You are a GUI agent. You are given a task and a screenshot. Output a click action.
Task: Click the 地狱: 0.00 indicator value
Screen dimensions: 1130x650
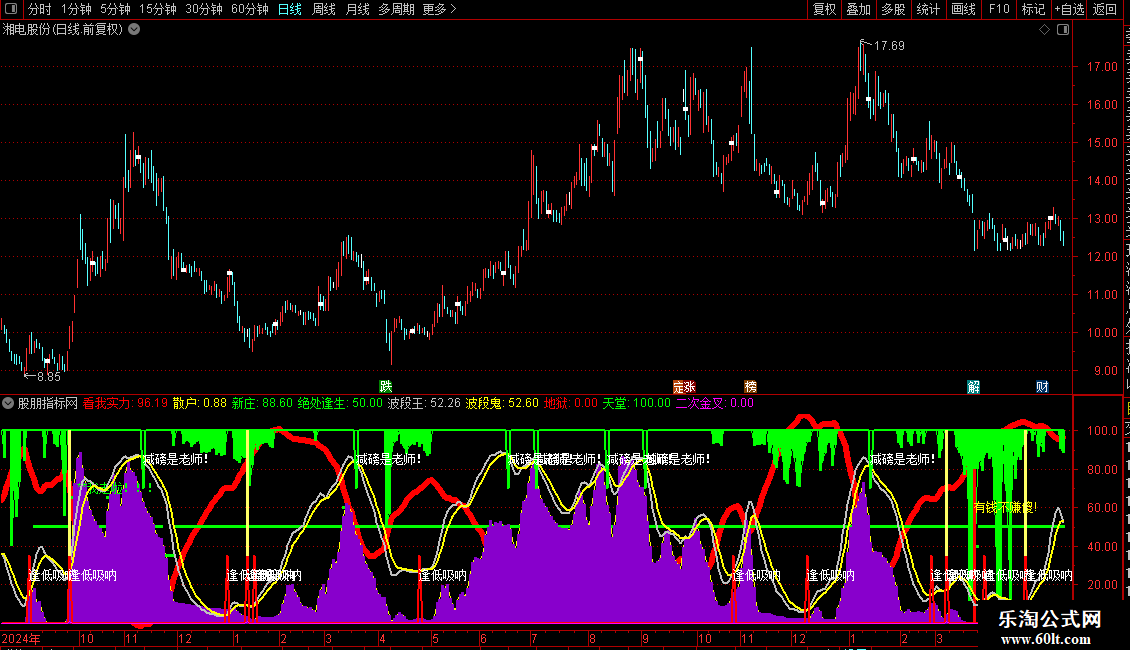(x=571, y=404)
